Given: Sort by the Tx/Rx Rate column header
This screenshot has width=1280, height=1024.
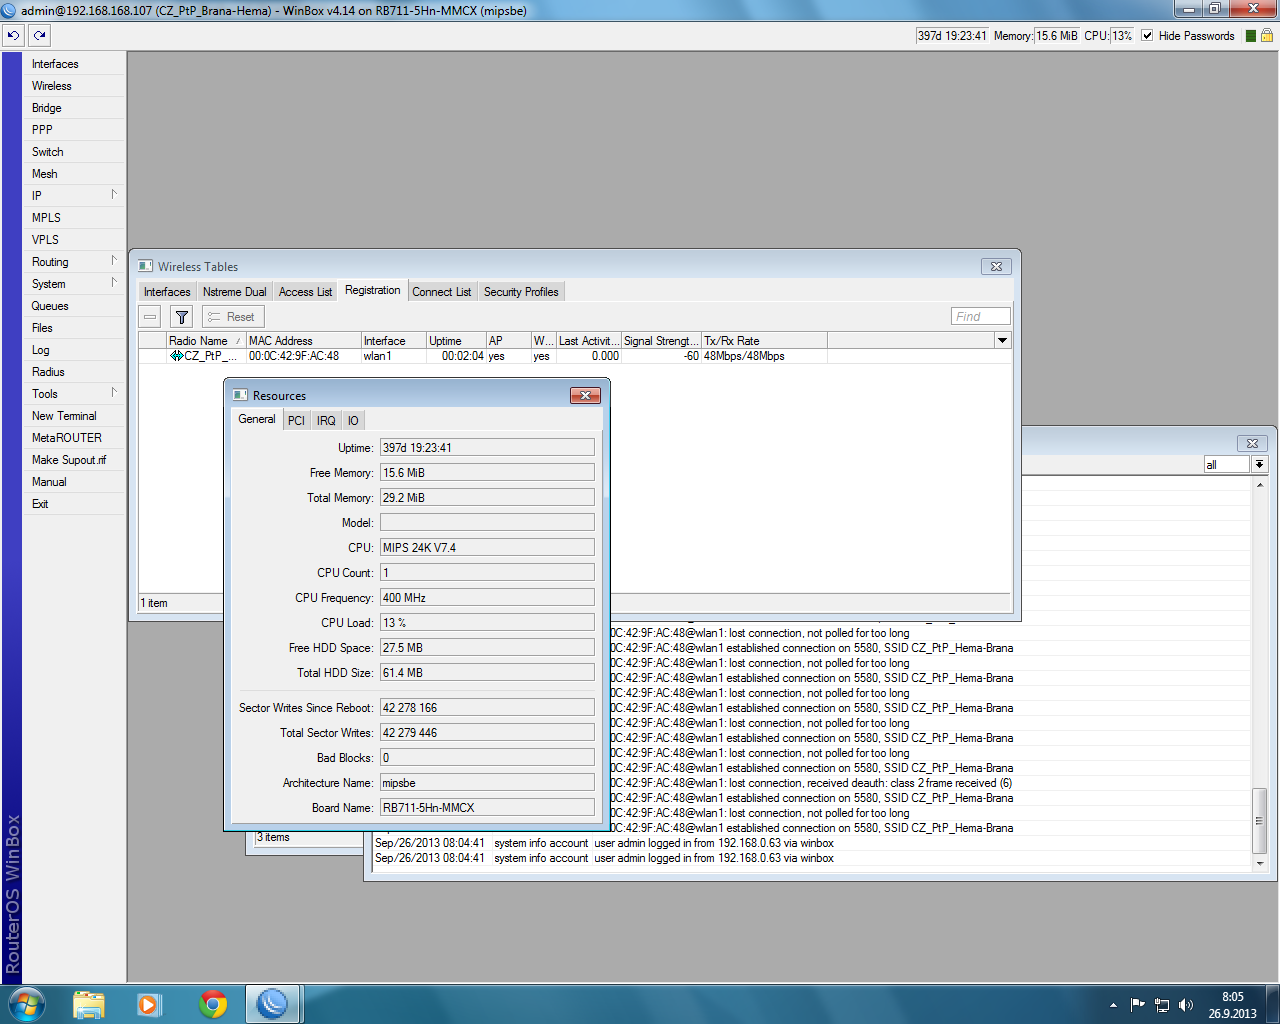Looking at the screenshot, I should pyautogui.click(x=764, y=341).
